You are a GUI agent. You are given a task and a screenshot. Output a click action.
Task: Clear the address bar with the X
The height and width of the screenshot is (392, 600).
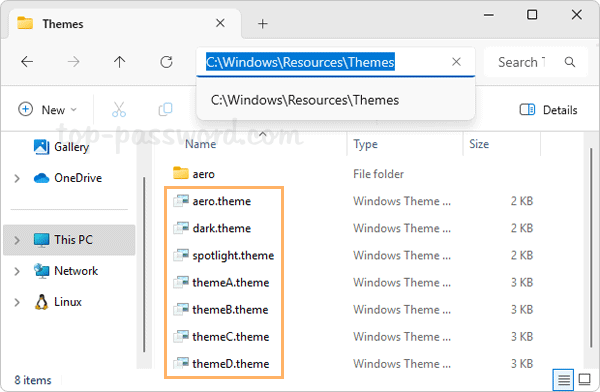456,62
